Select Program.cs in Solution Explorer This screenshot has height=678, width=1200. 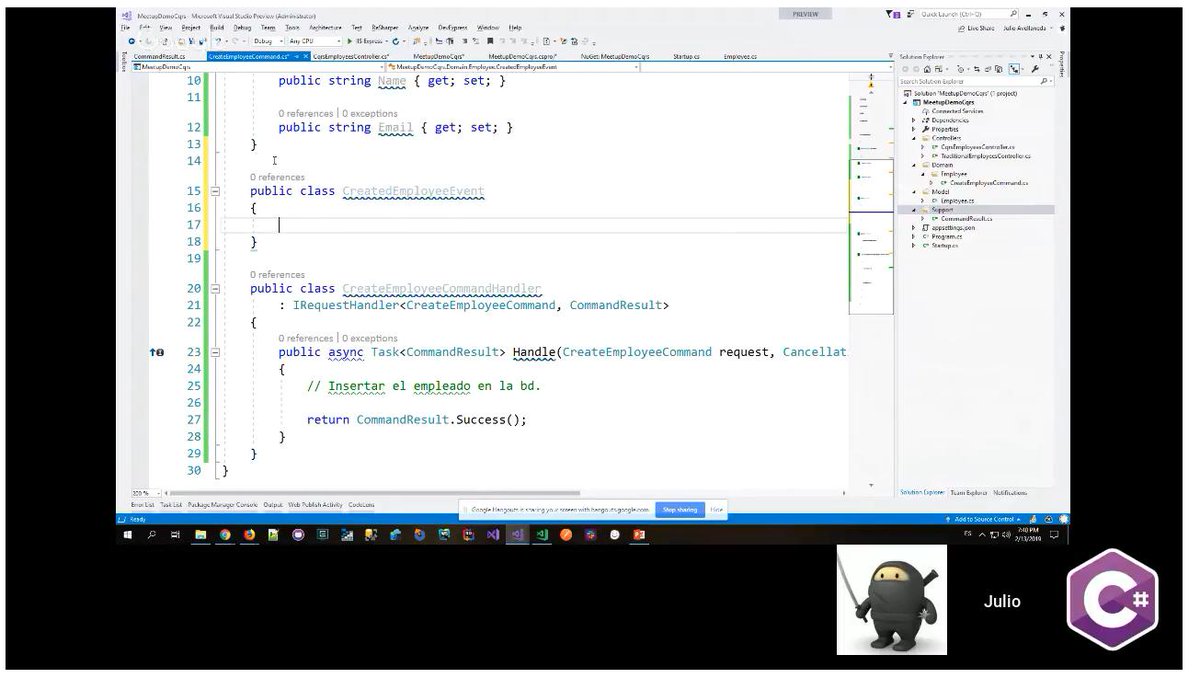946,237
